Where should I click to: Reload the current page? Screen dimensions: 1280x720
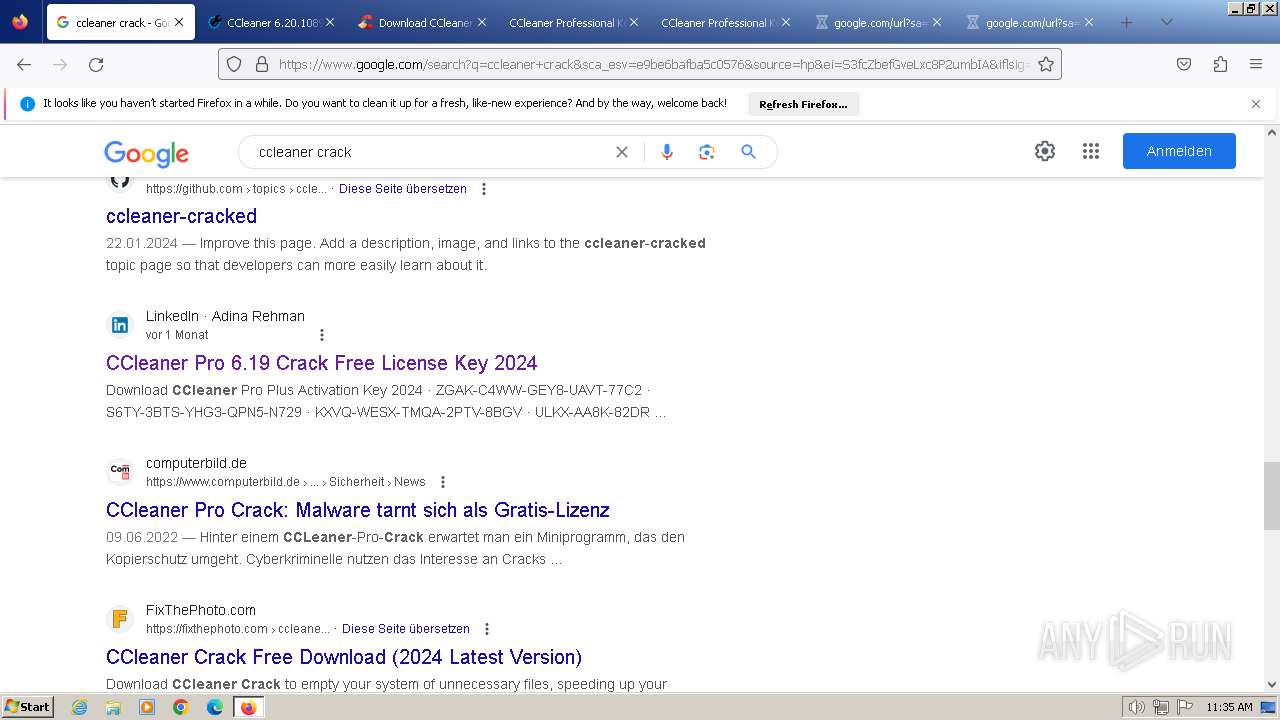pyautogui.click(x=96, y=64)
